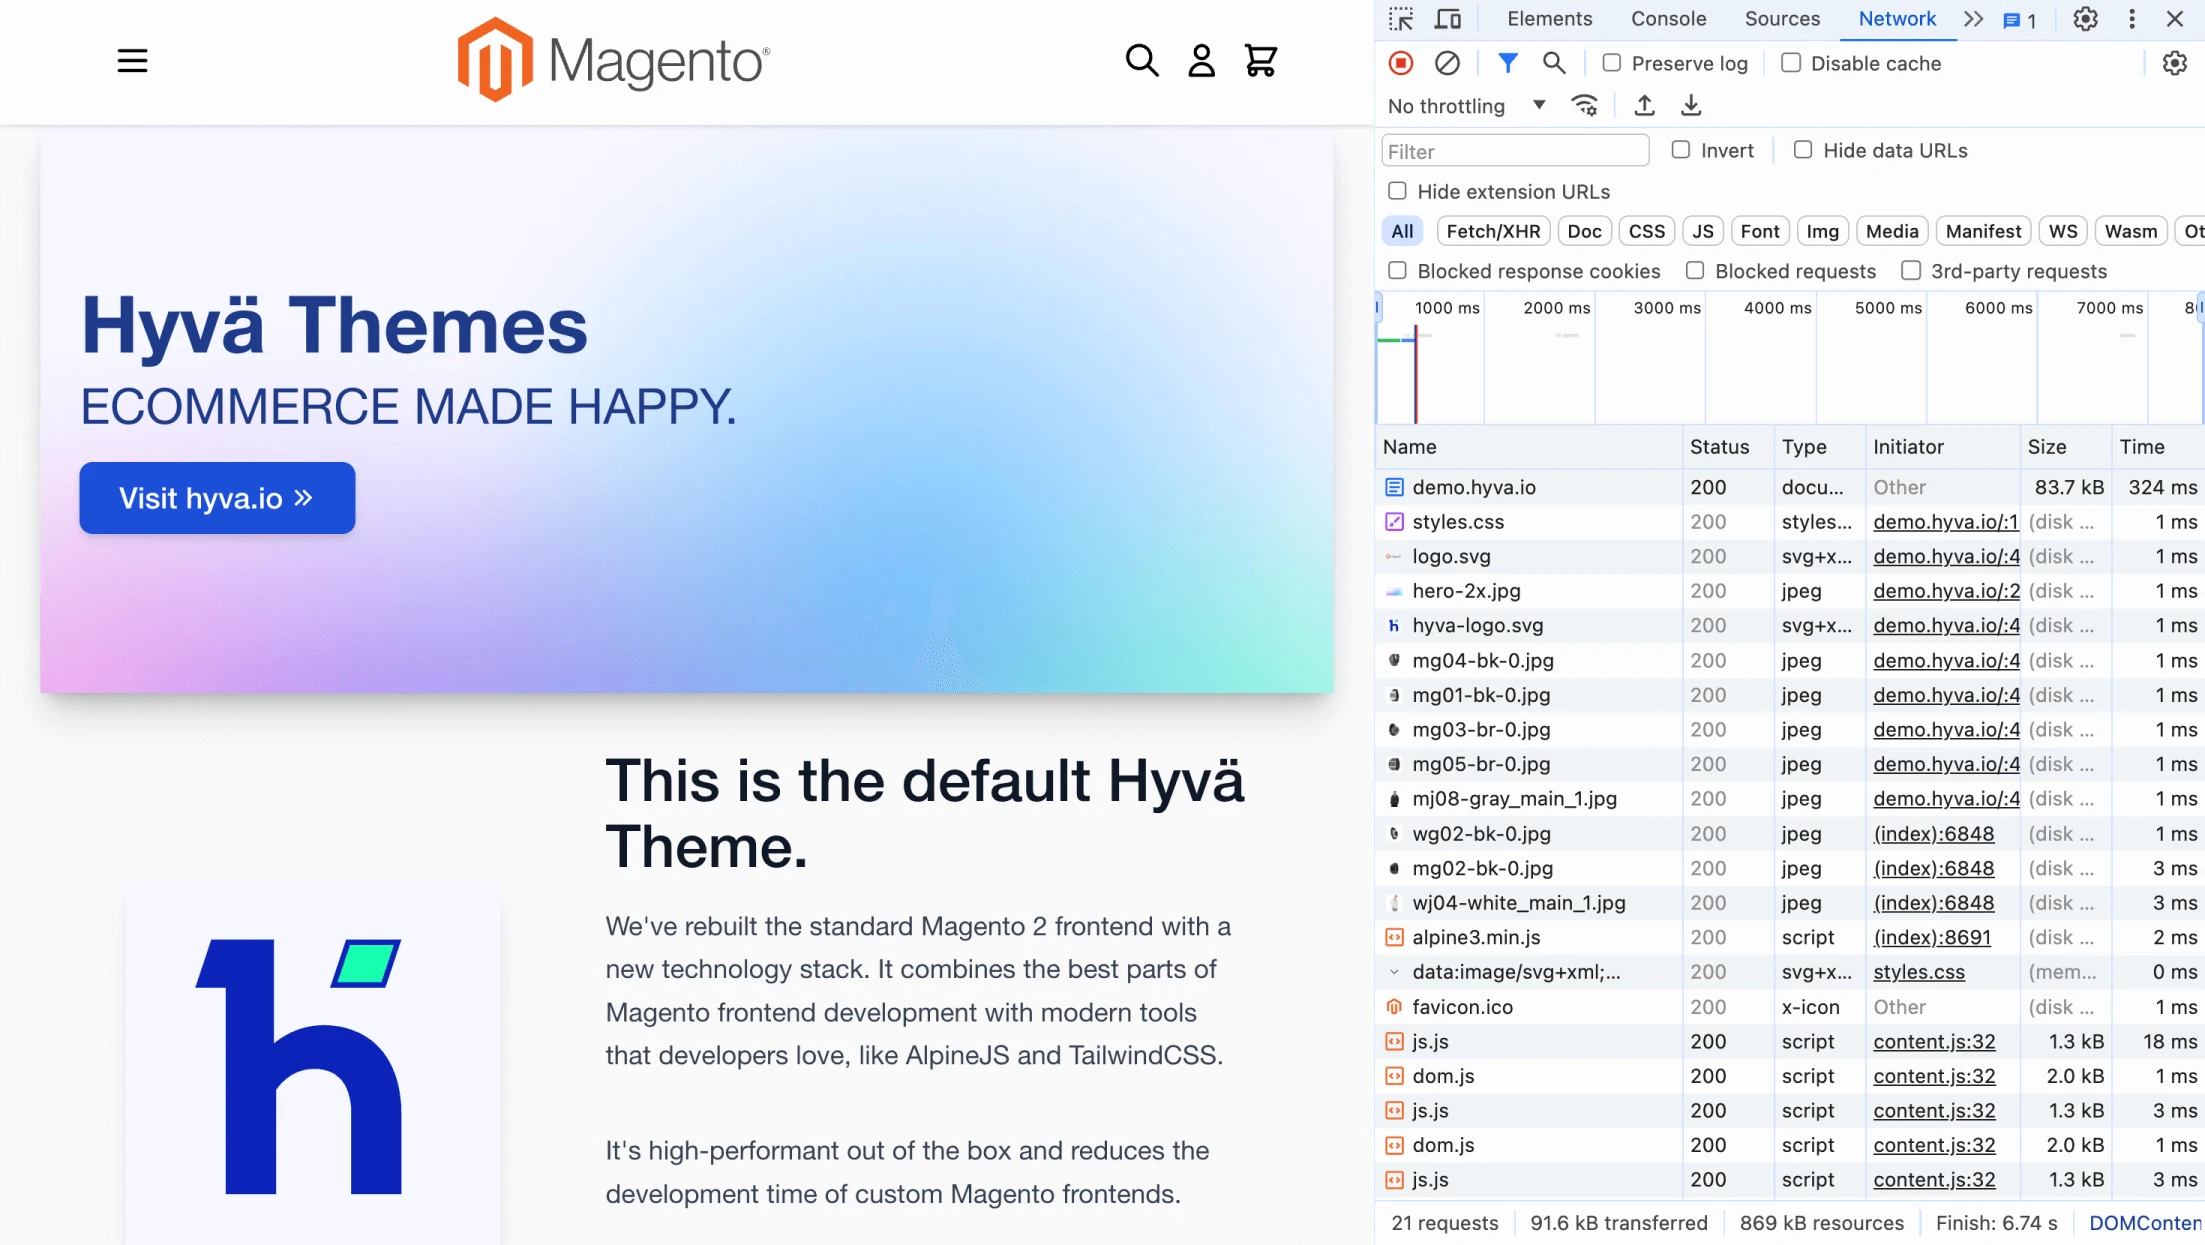Viewport: 2205px width, 1245px height.
Task: Open the No throttling dropdown
Action: pos(1467,106)
